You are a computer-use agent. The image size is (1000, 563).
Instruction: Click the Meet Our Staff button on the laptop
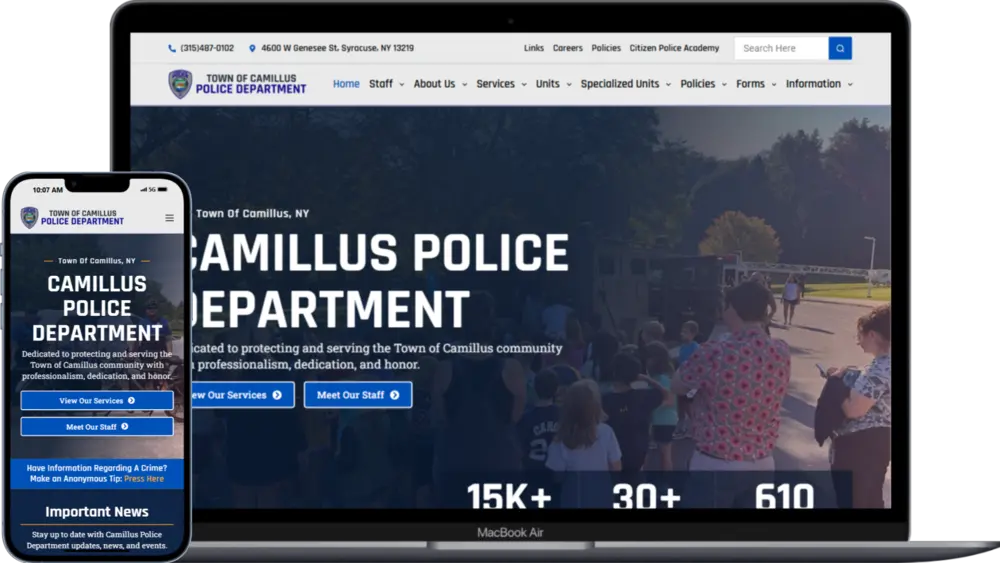358,395
